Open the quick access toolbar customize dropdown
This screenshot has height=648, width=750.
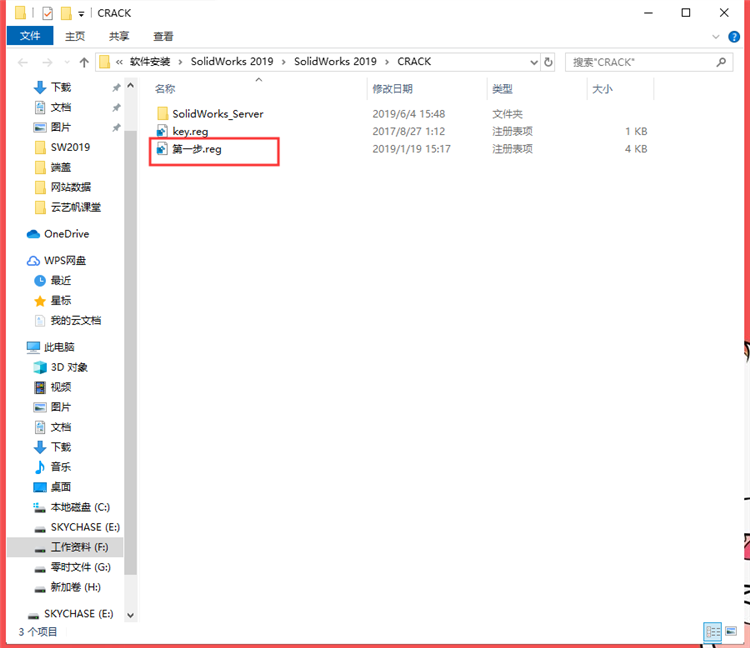click(81, 14)
